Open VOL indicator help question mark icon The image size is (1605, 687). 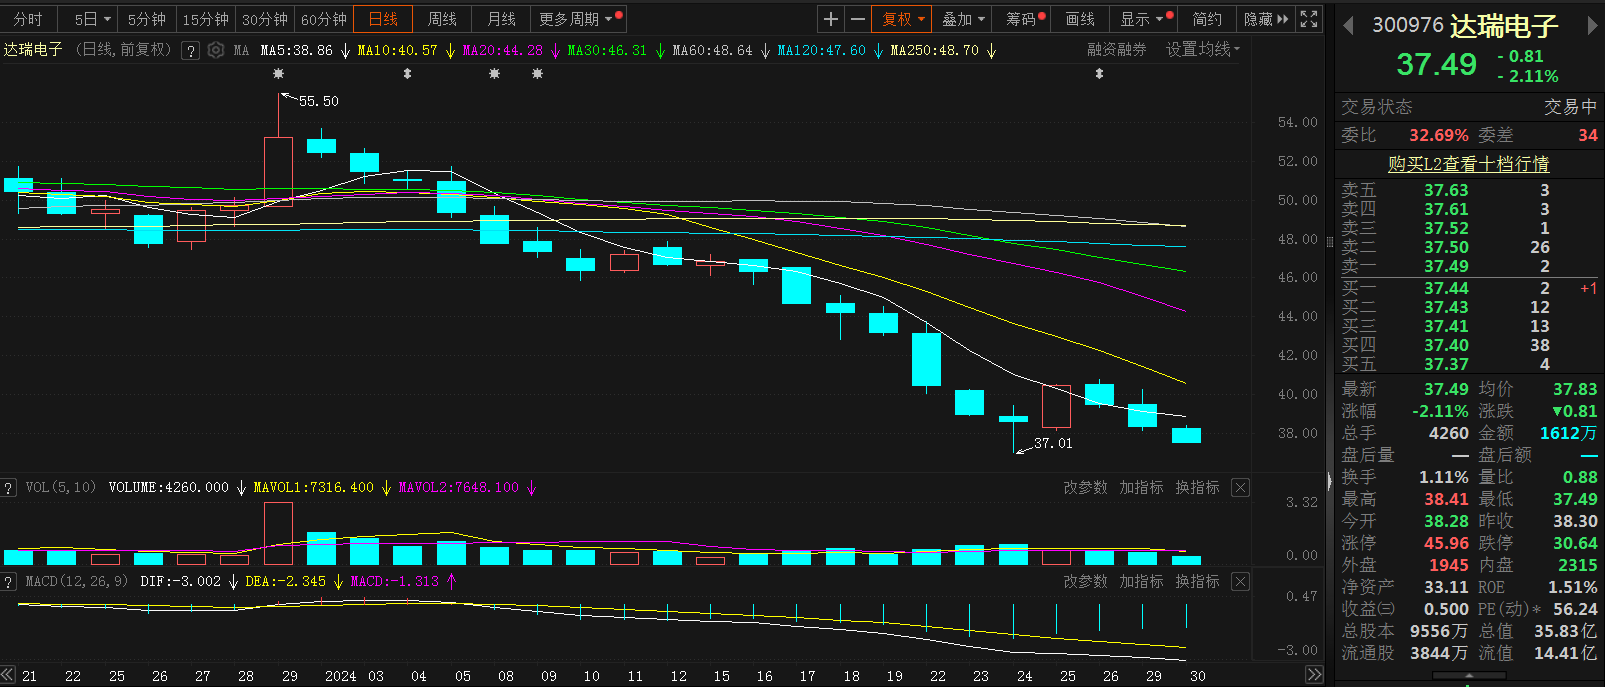(9, 488)
